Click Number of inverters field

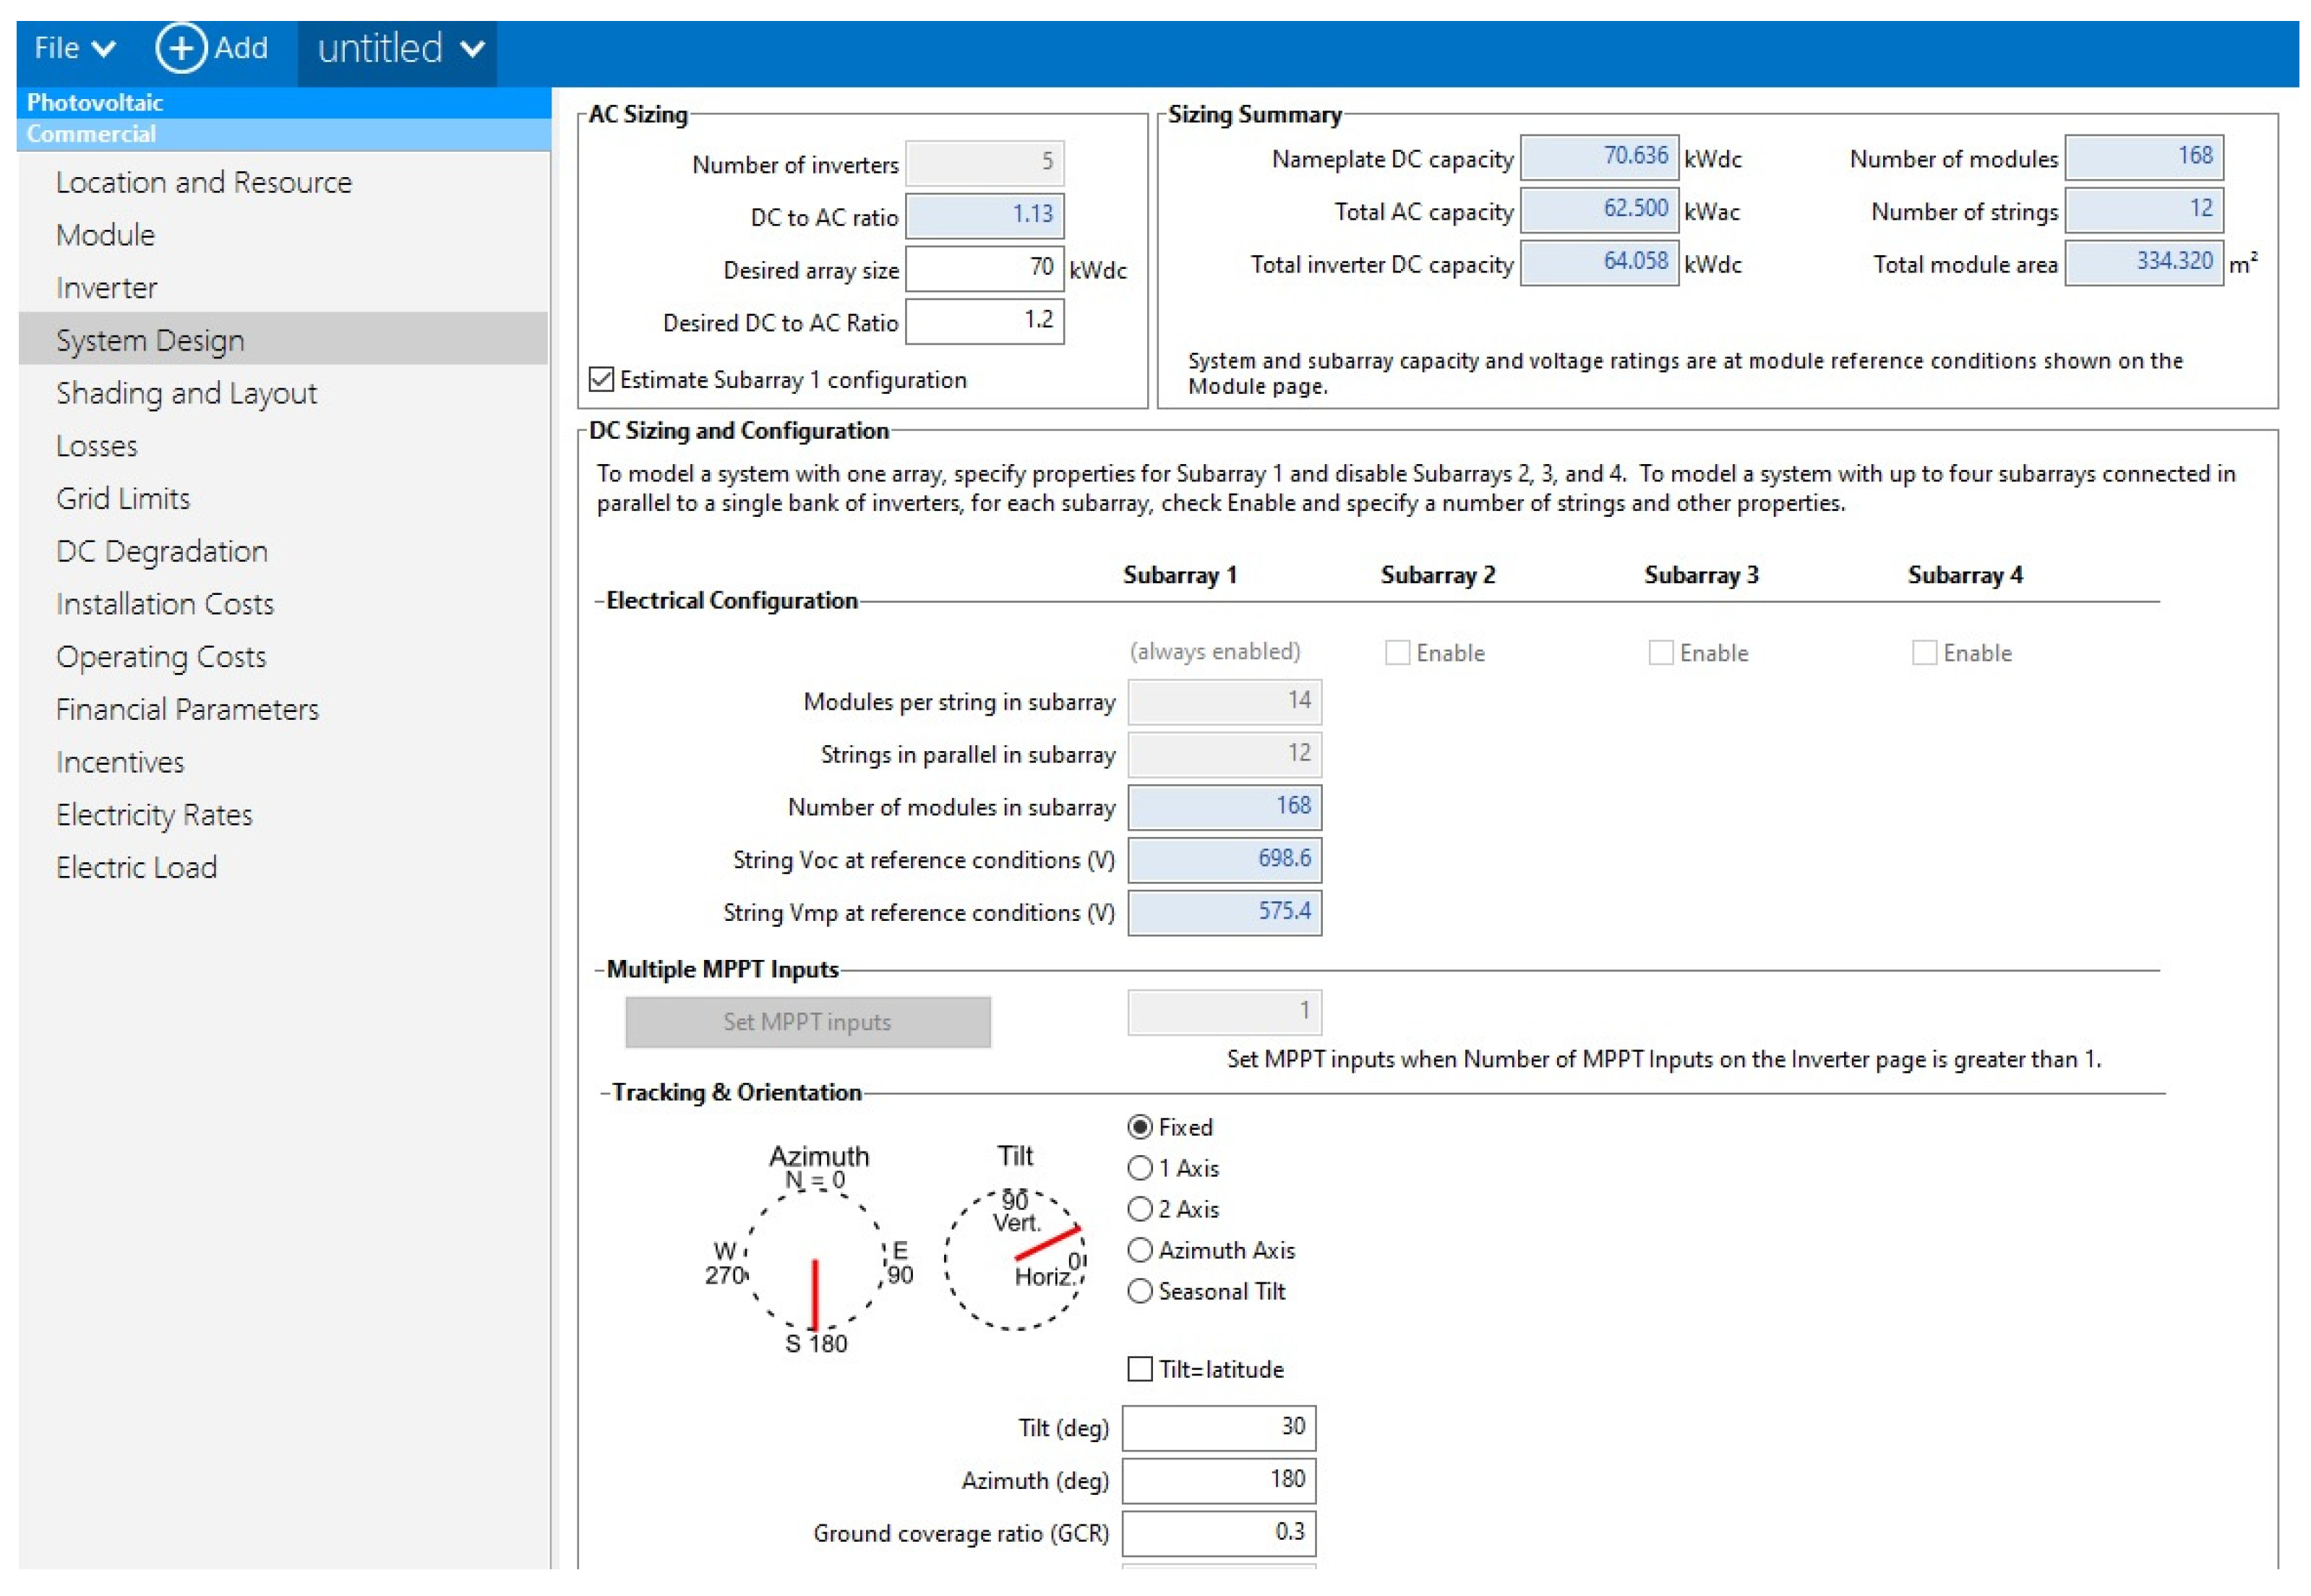coord(984,163)
